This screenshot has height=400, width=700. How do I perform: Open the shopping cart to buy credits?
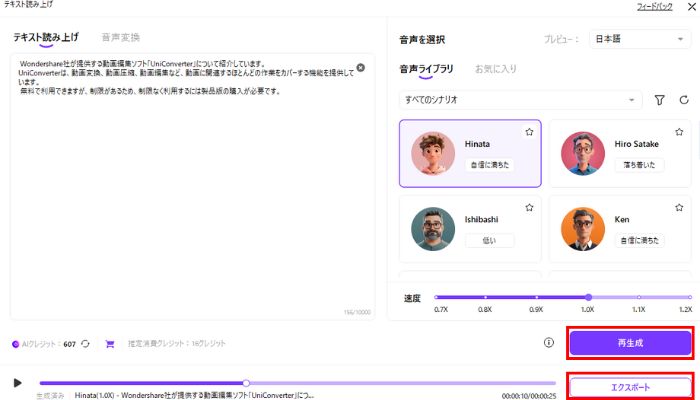[x=110, y=344]
